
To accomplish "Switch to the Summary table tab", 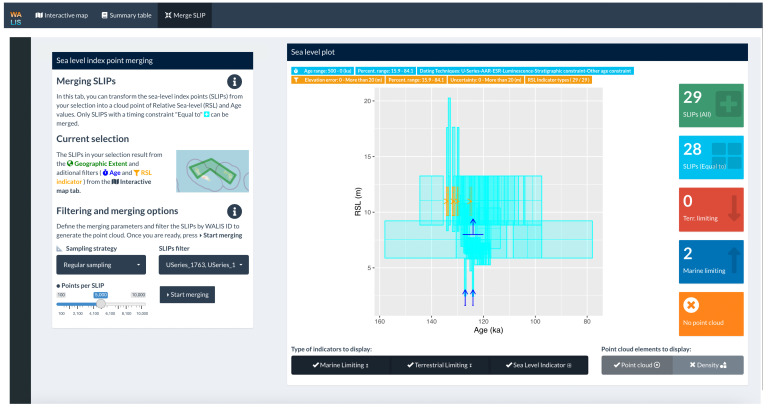I will pos(126,15).
